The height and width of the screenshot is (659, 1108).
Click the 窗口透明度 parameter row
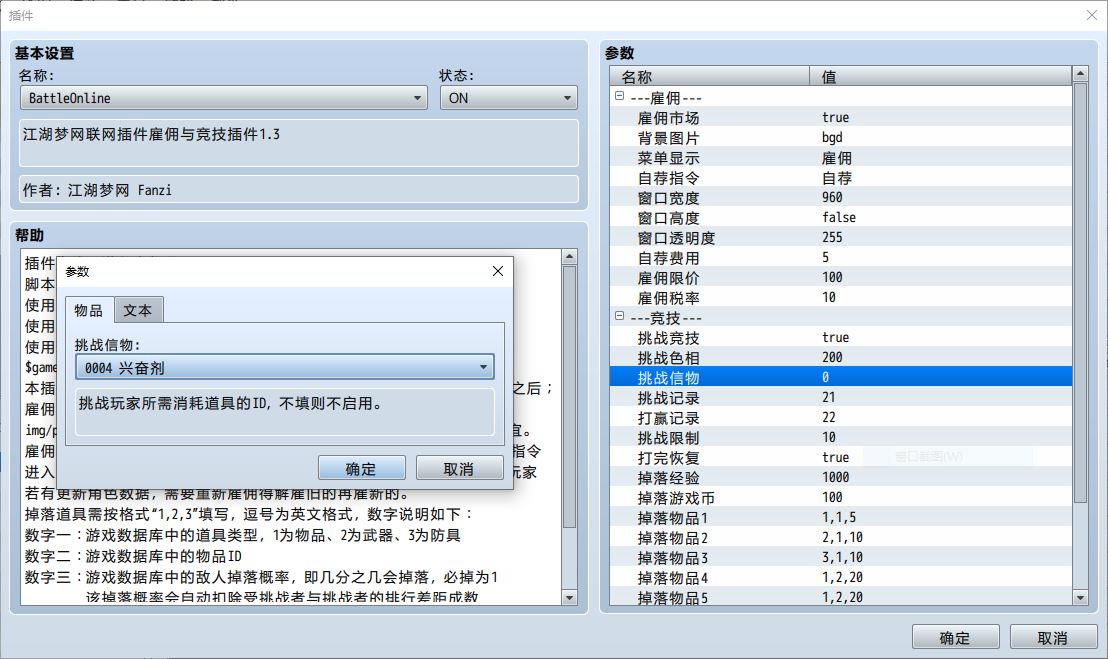[676, 237]
